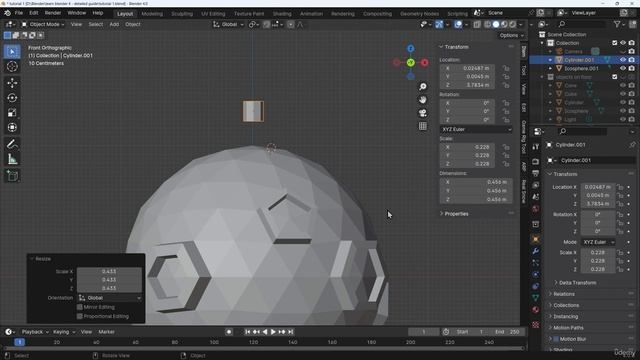
Task: Select the Measure tool
Action: tap(12, 159)
